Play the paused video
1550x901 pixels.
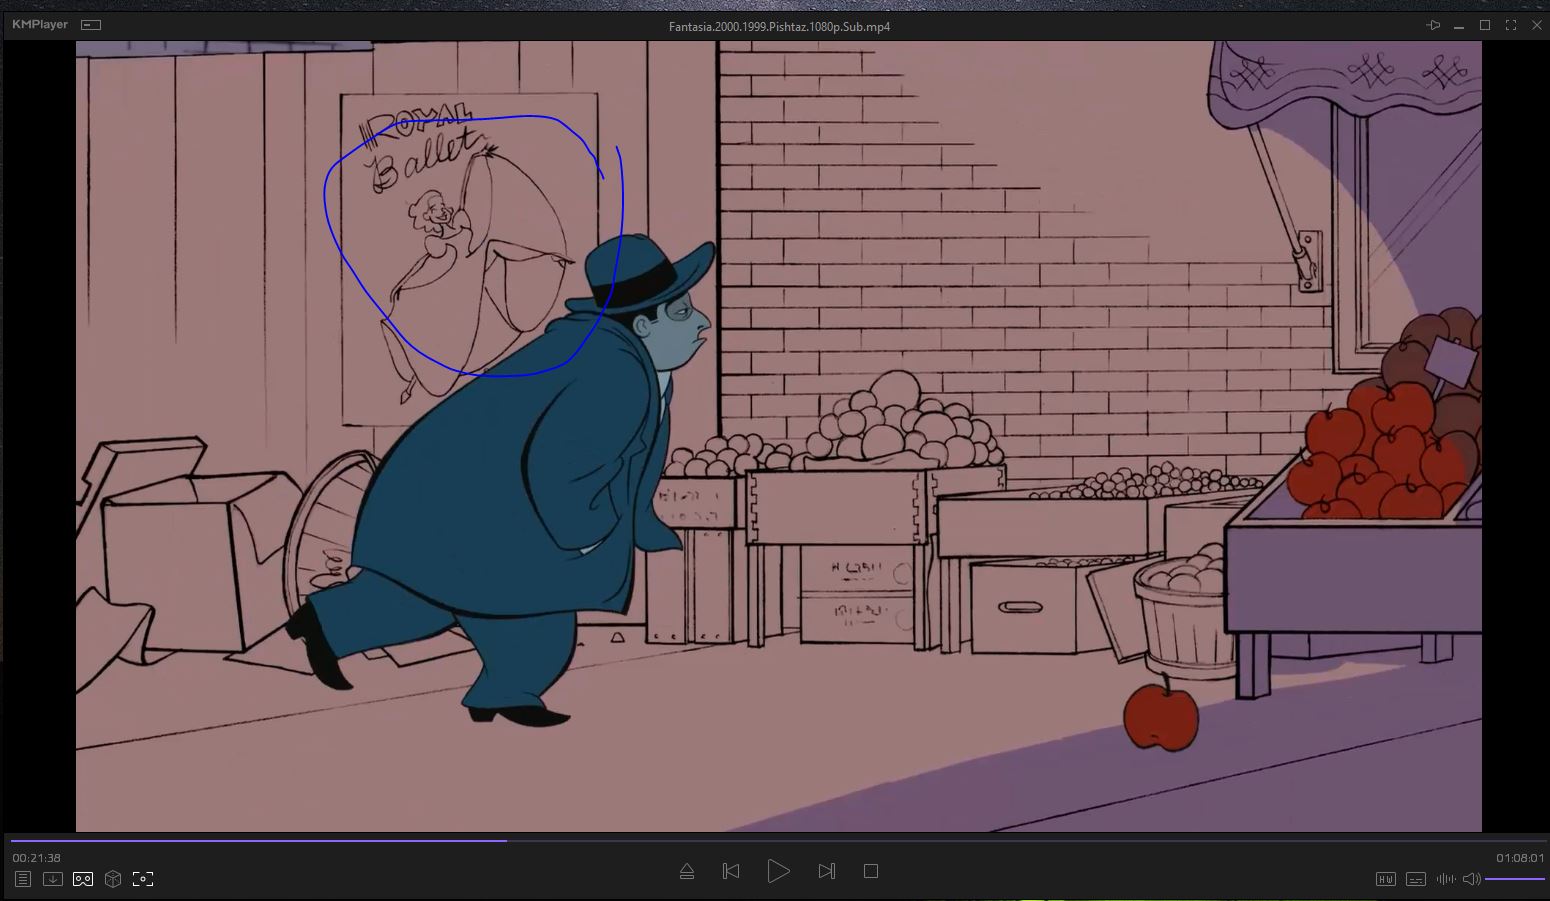778,871
